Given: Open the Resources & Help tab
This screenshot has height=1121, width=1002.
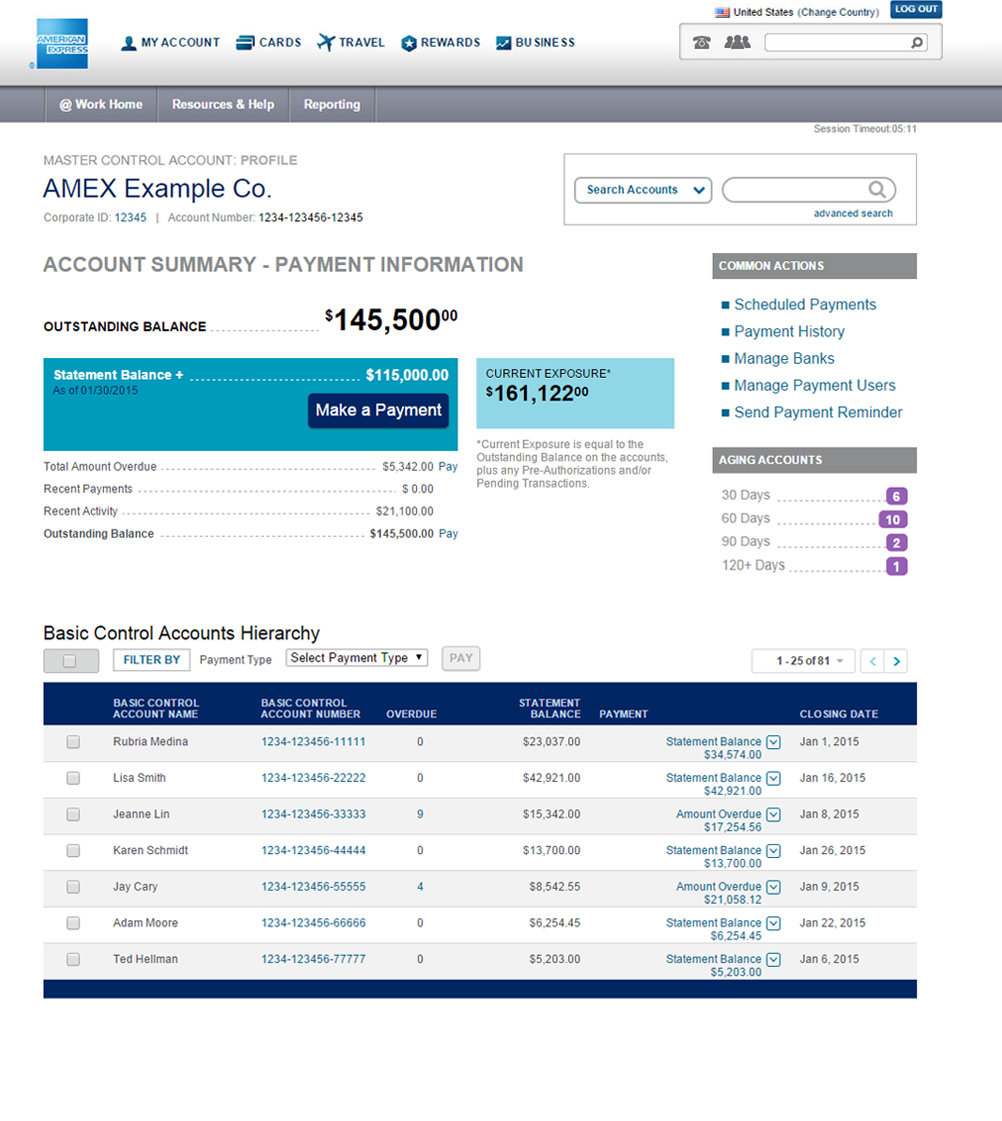Looking at the screenshot, I should pyautogui.click(x=223, y=104).
